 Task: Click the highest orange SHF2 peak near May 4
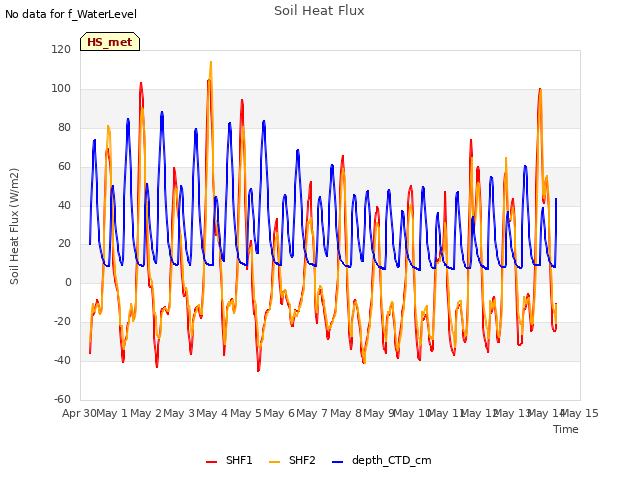(211, 63)
